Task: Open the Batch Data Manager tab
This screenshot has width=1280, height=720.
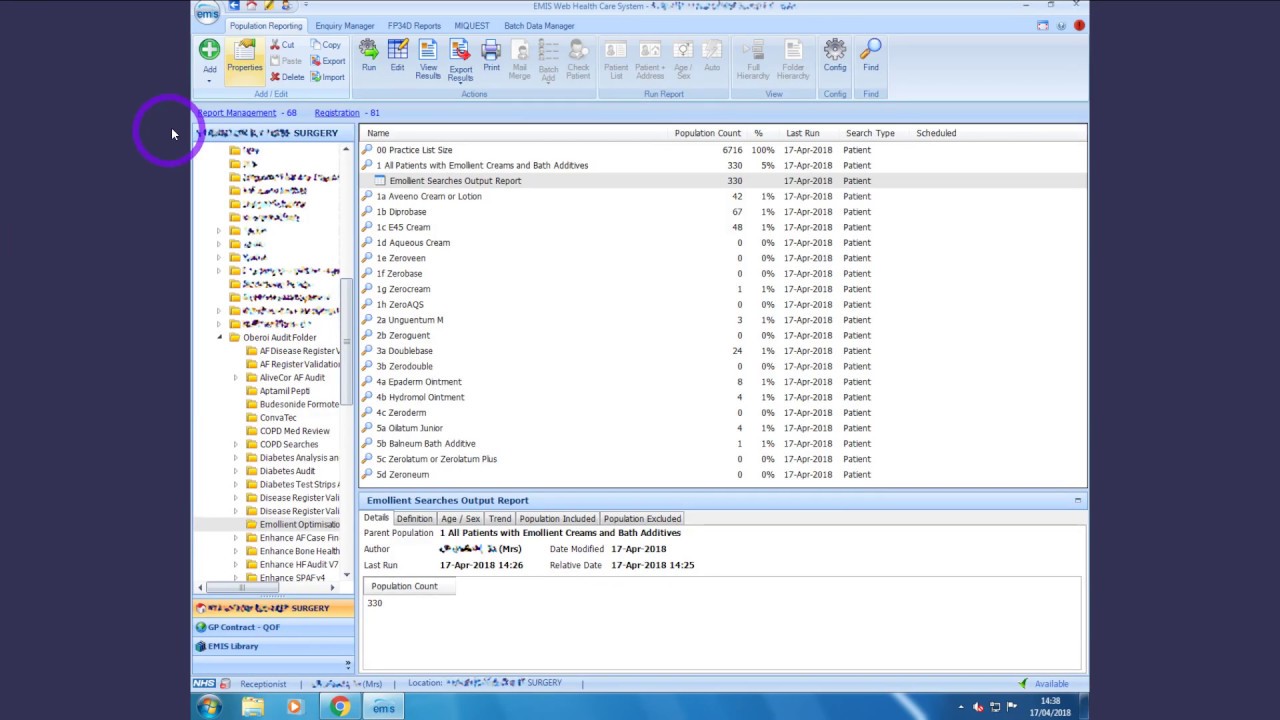Action: click(x=539, y=26)
